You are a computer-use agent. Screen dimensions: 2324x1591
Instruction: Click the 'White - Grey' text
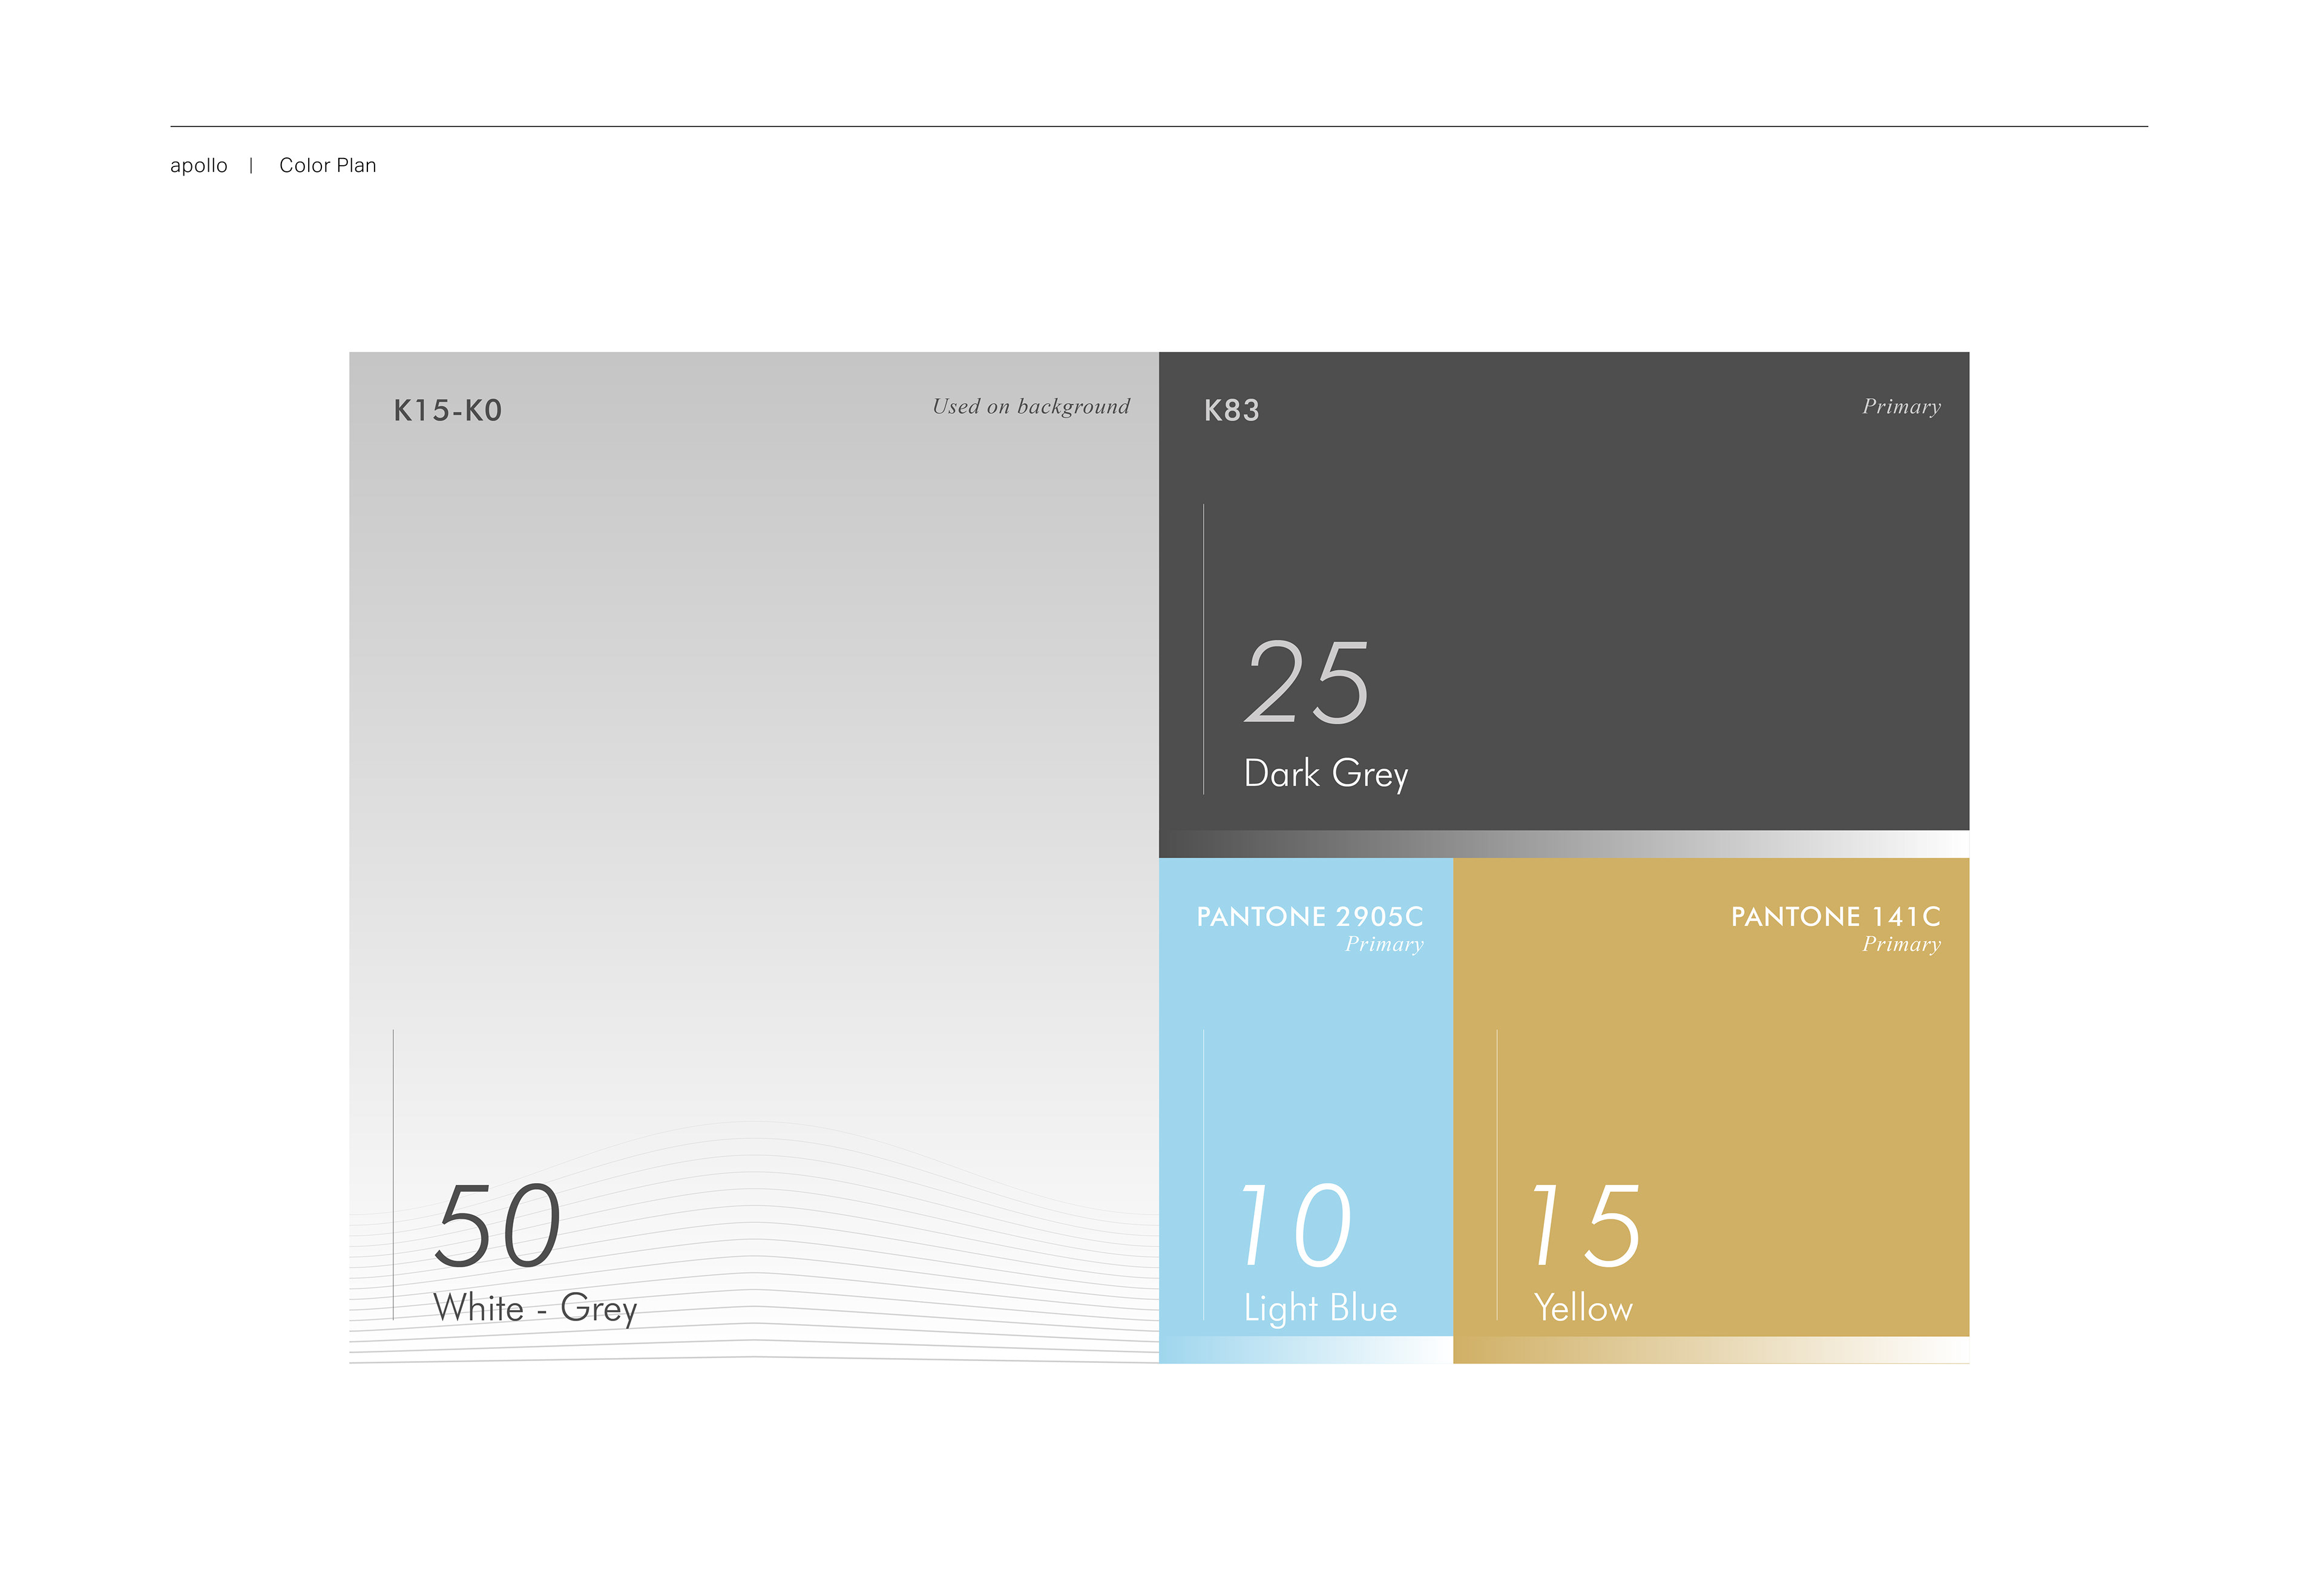coord(535,1309)
